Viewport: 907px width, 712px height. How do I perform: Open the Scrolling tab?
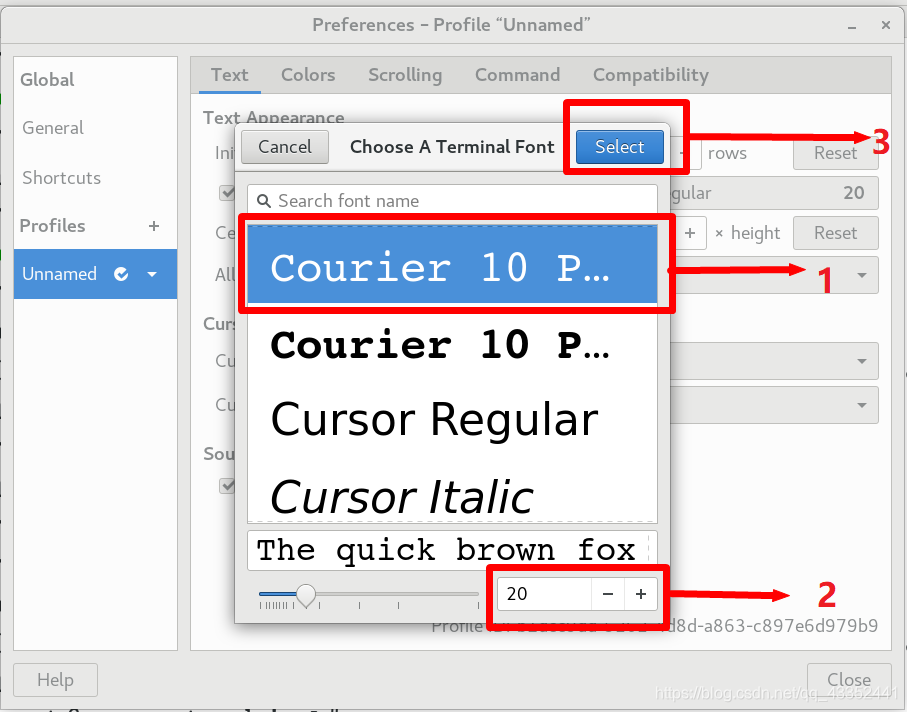pyautogui.click(x=405, y=75)
